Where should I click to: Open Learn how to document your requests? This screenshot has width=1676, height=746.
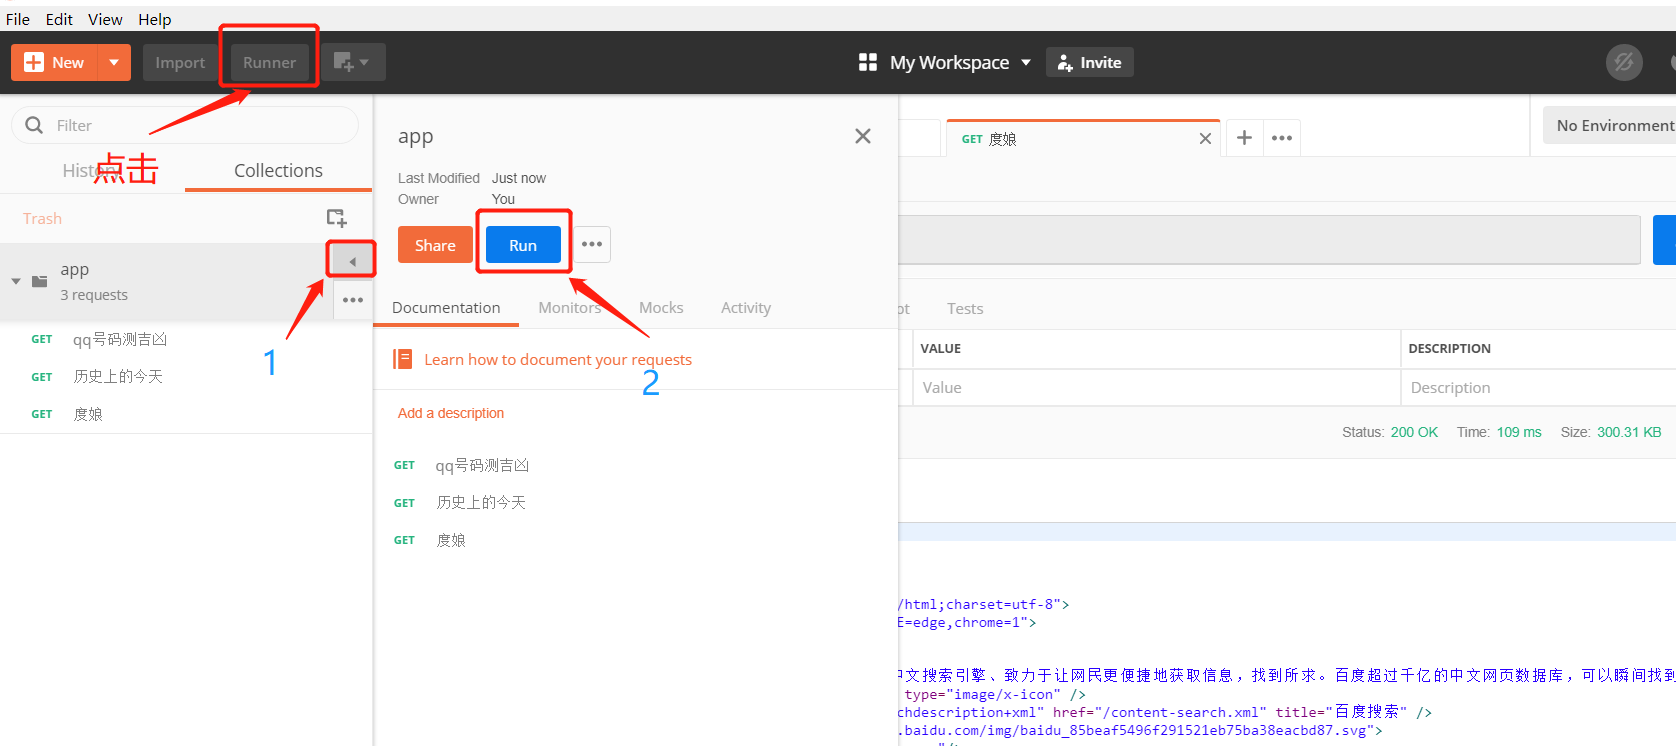[x=558, y=359]
